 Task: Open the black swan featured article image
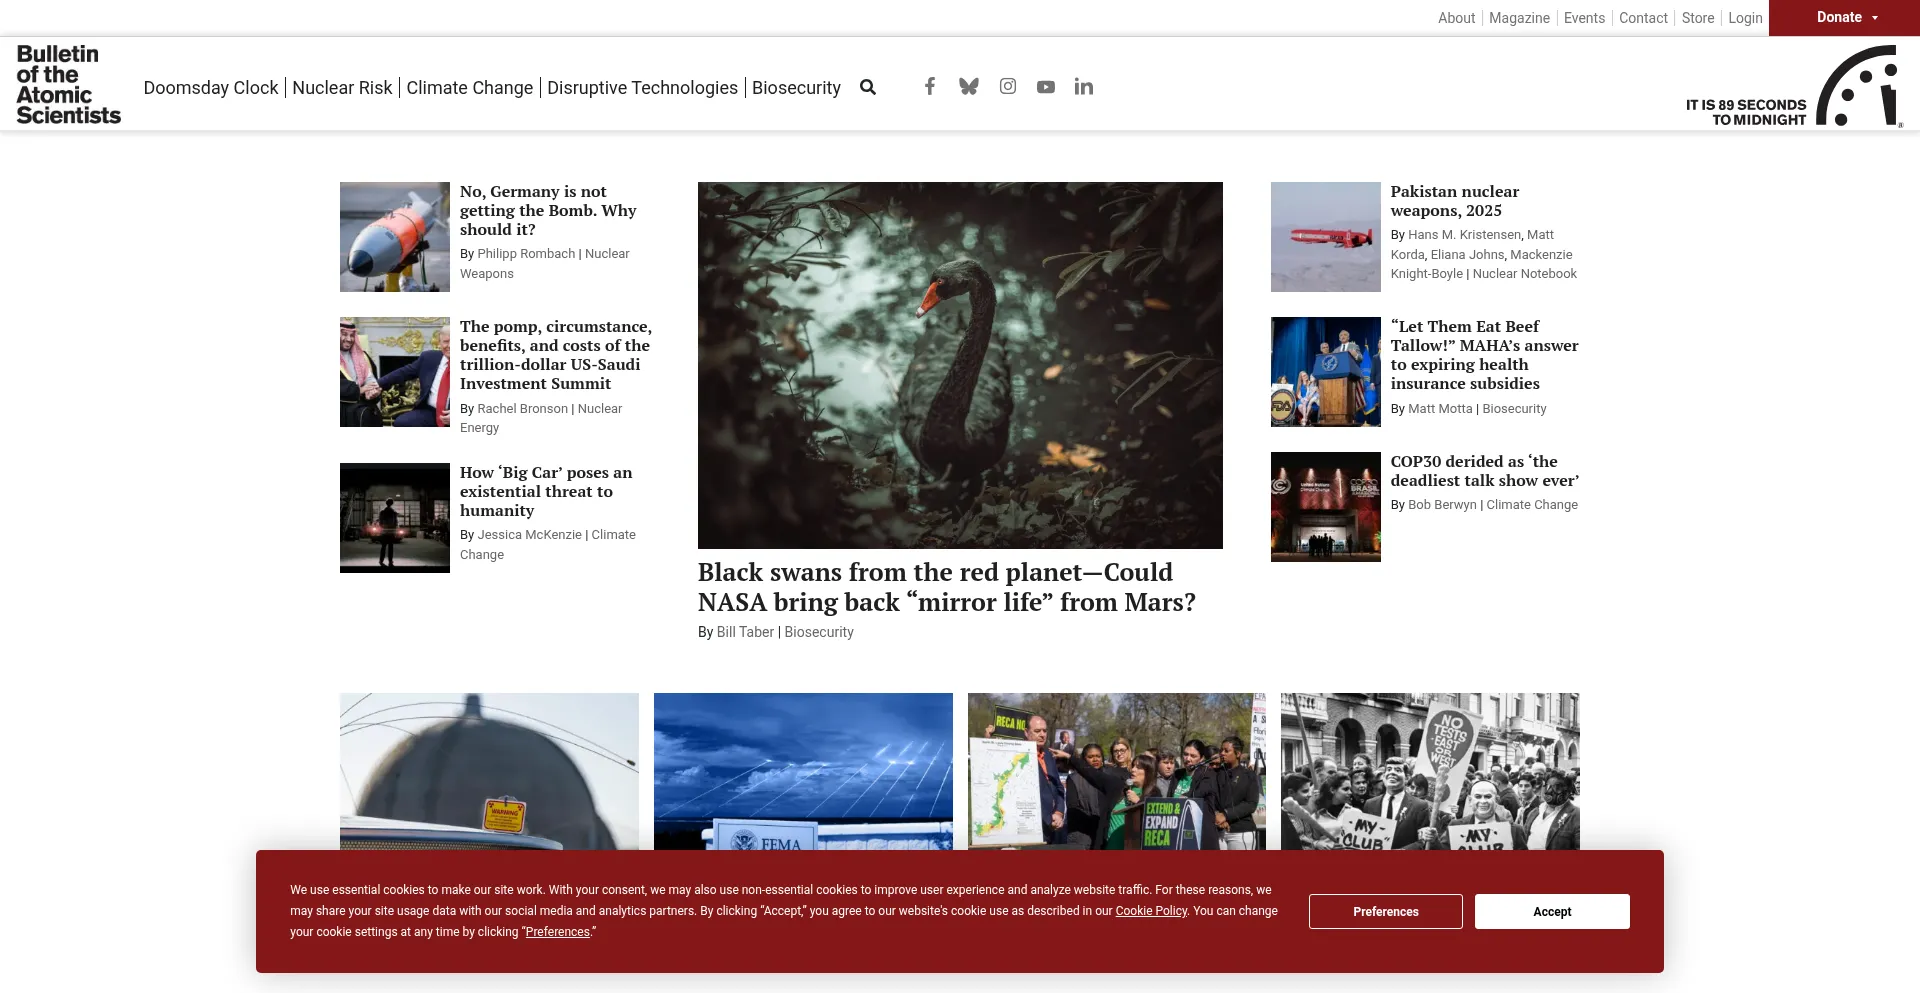[960, 365]
